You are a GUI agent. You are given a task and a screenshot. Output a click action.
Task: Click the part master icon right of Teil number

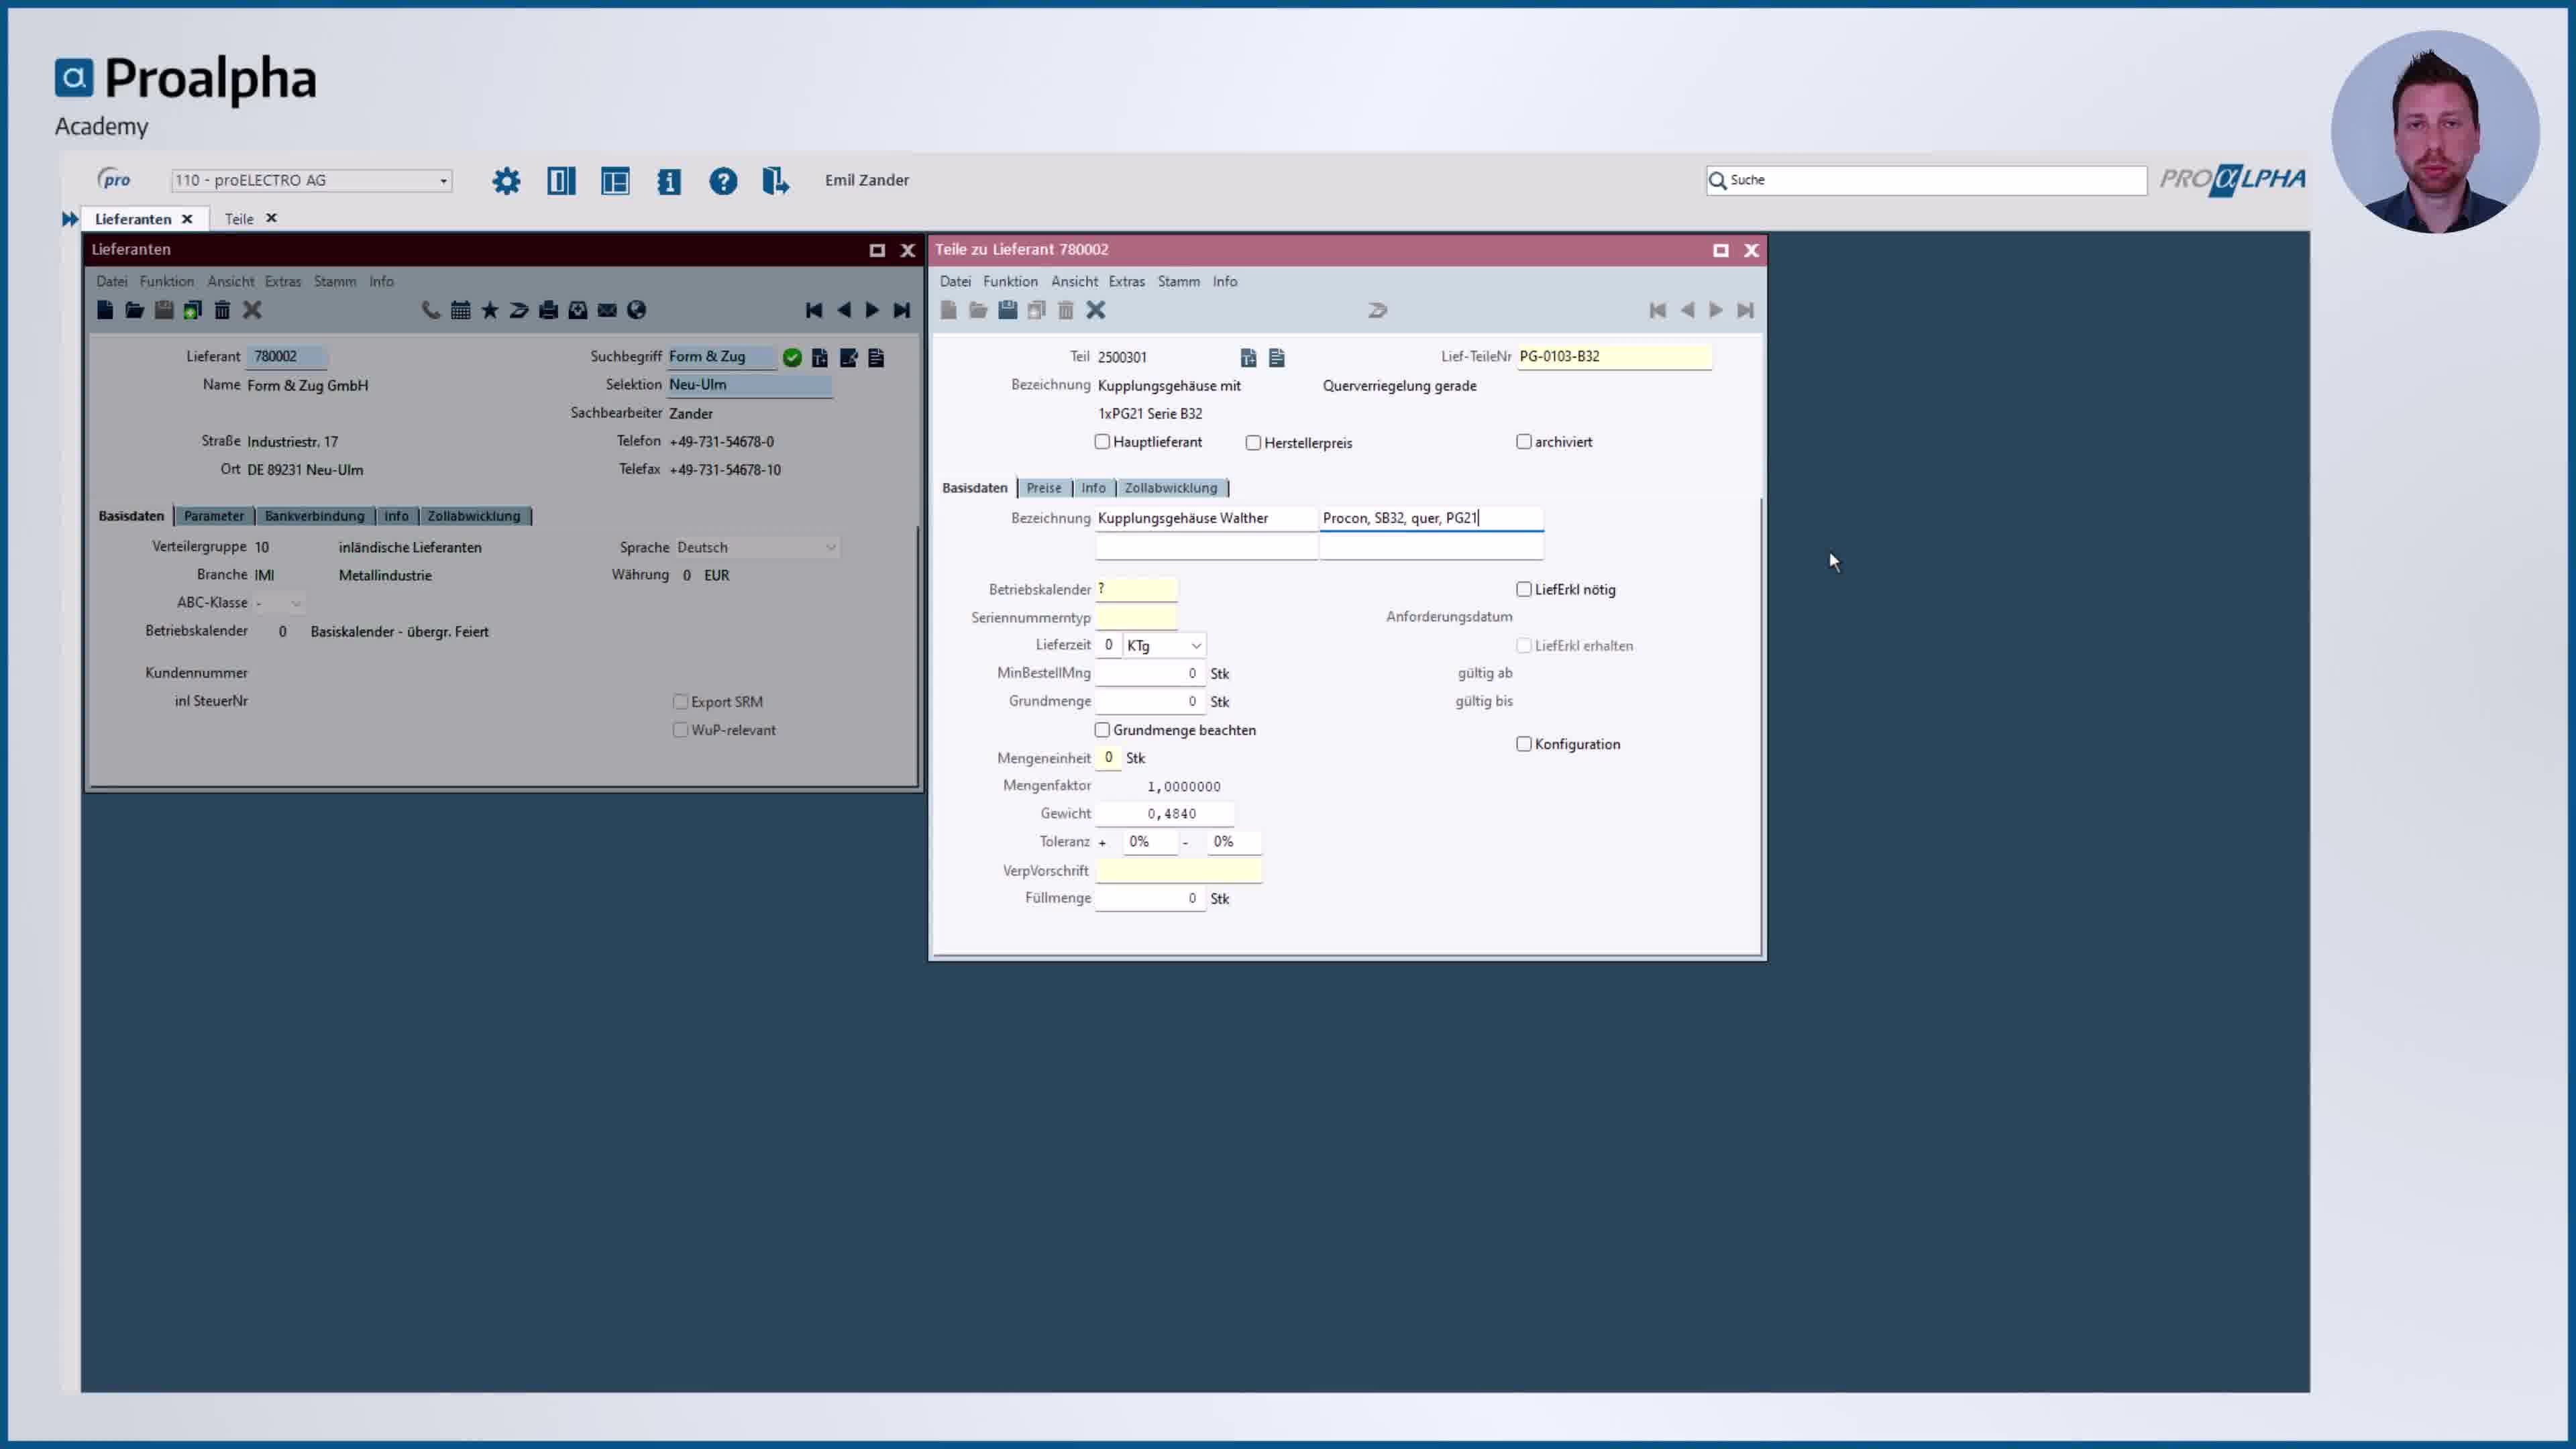click(1248, 358)
